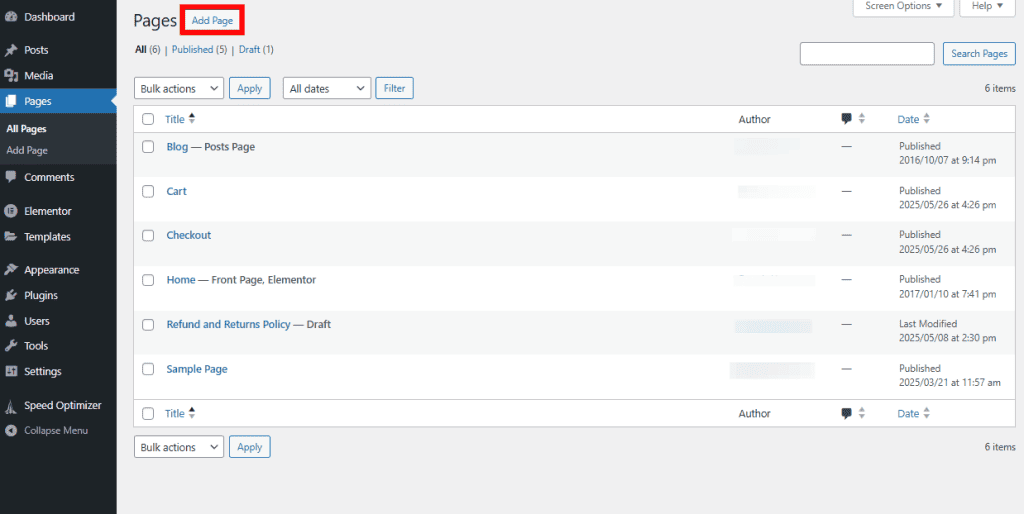Click the footer Date column link
Screen dimensions: 1024x514
908,413
